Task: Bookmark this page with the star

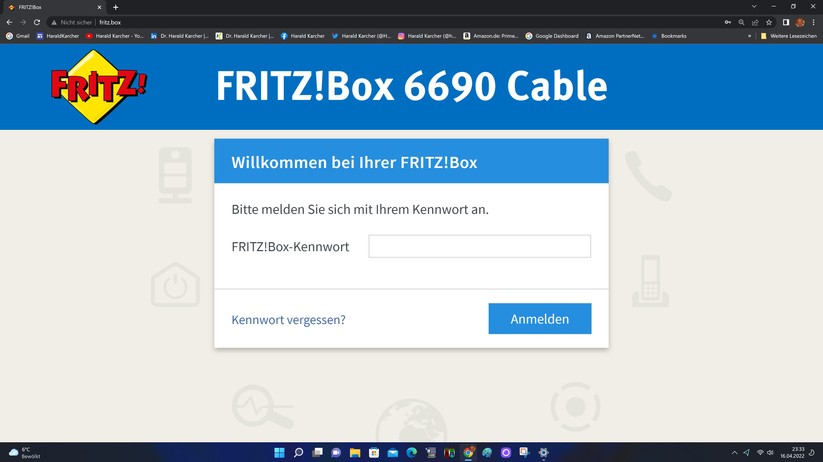Action: [x=769, y=22]
